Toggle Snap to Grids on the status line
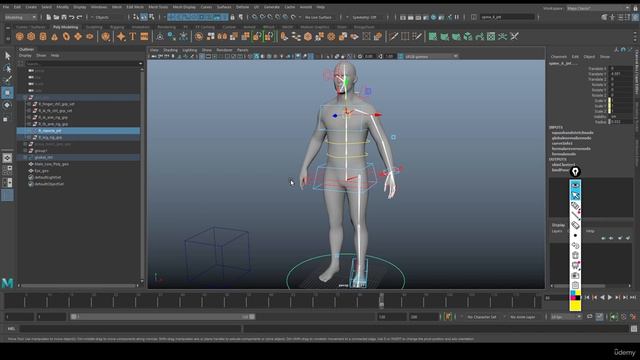This screenshot has height=360, width=640. point(254,17)
